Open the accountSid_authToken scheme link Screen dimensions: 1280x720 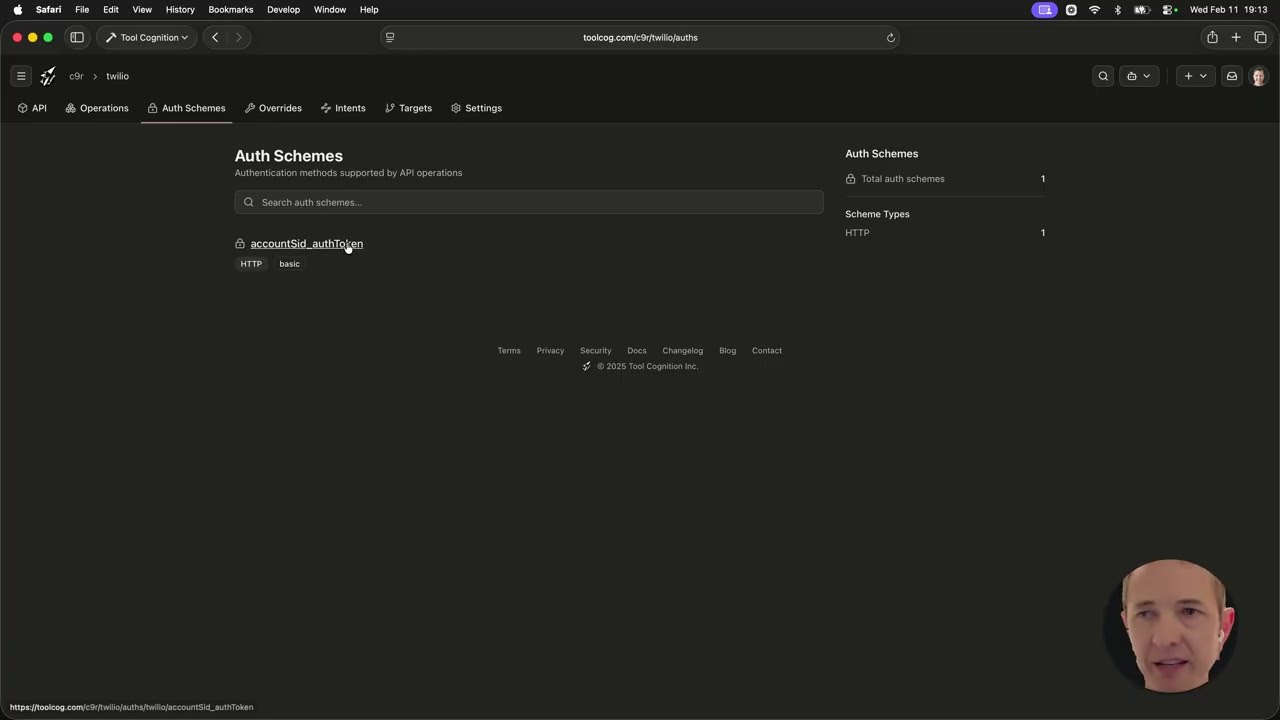click(x=306, y=243)
